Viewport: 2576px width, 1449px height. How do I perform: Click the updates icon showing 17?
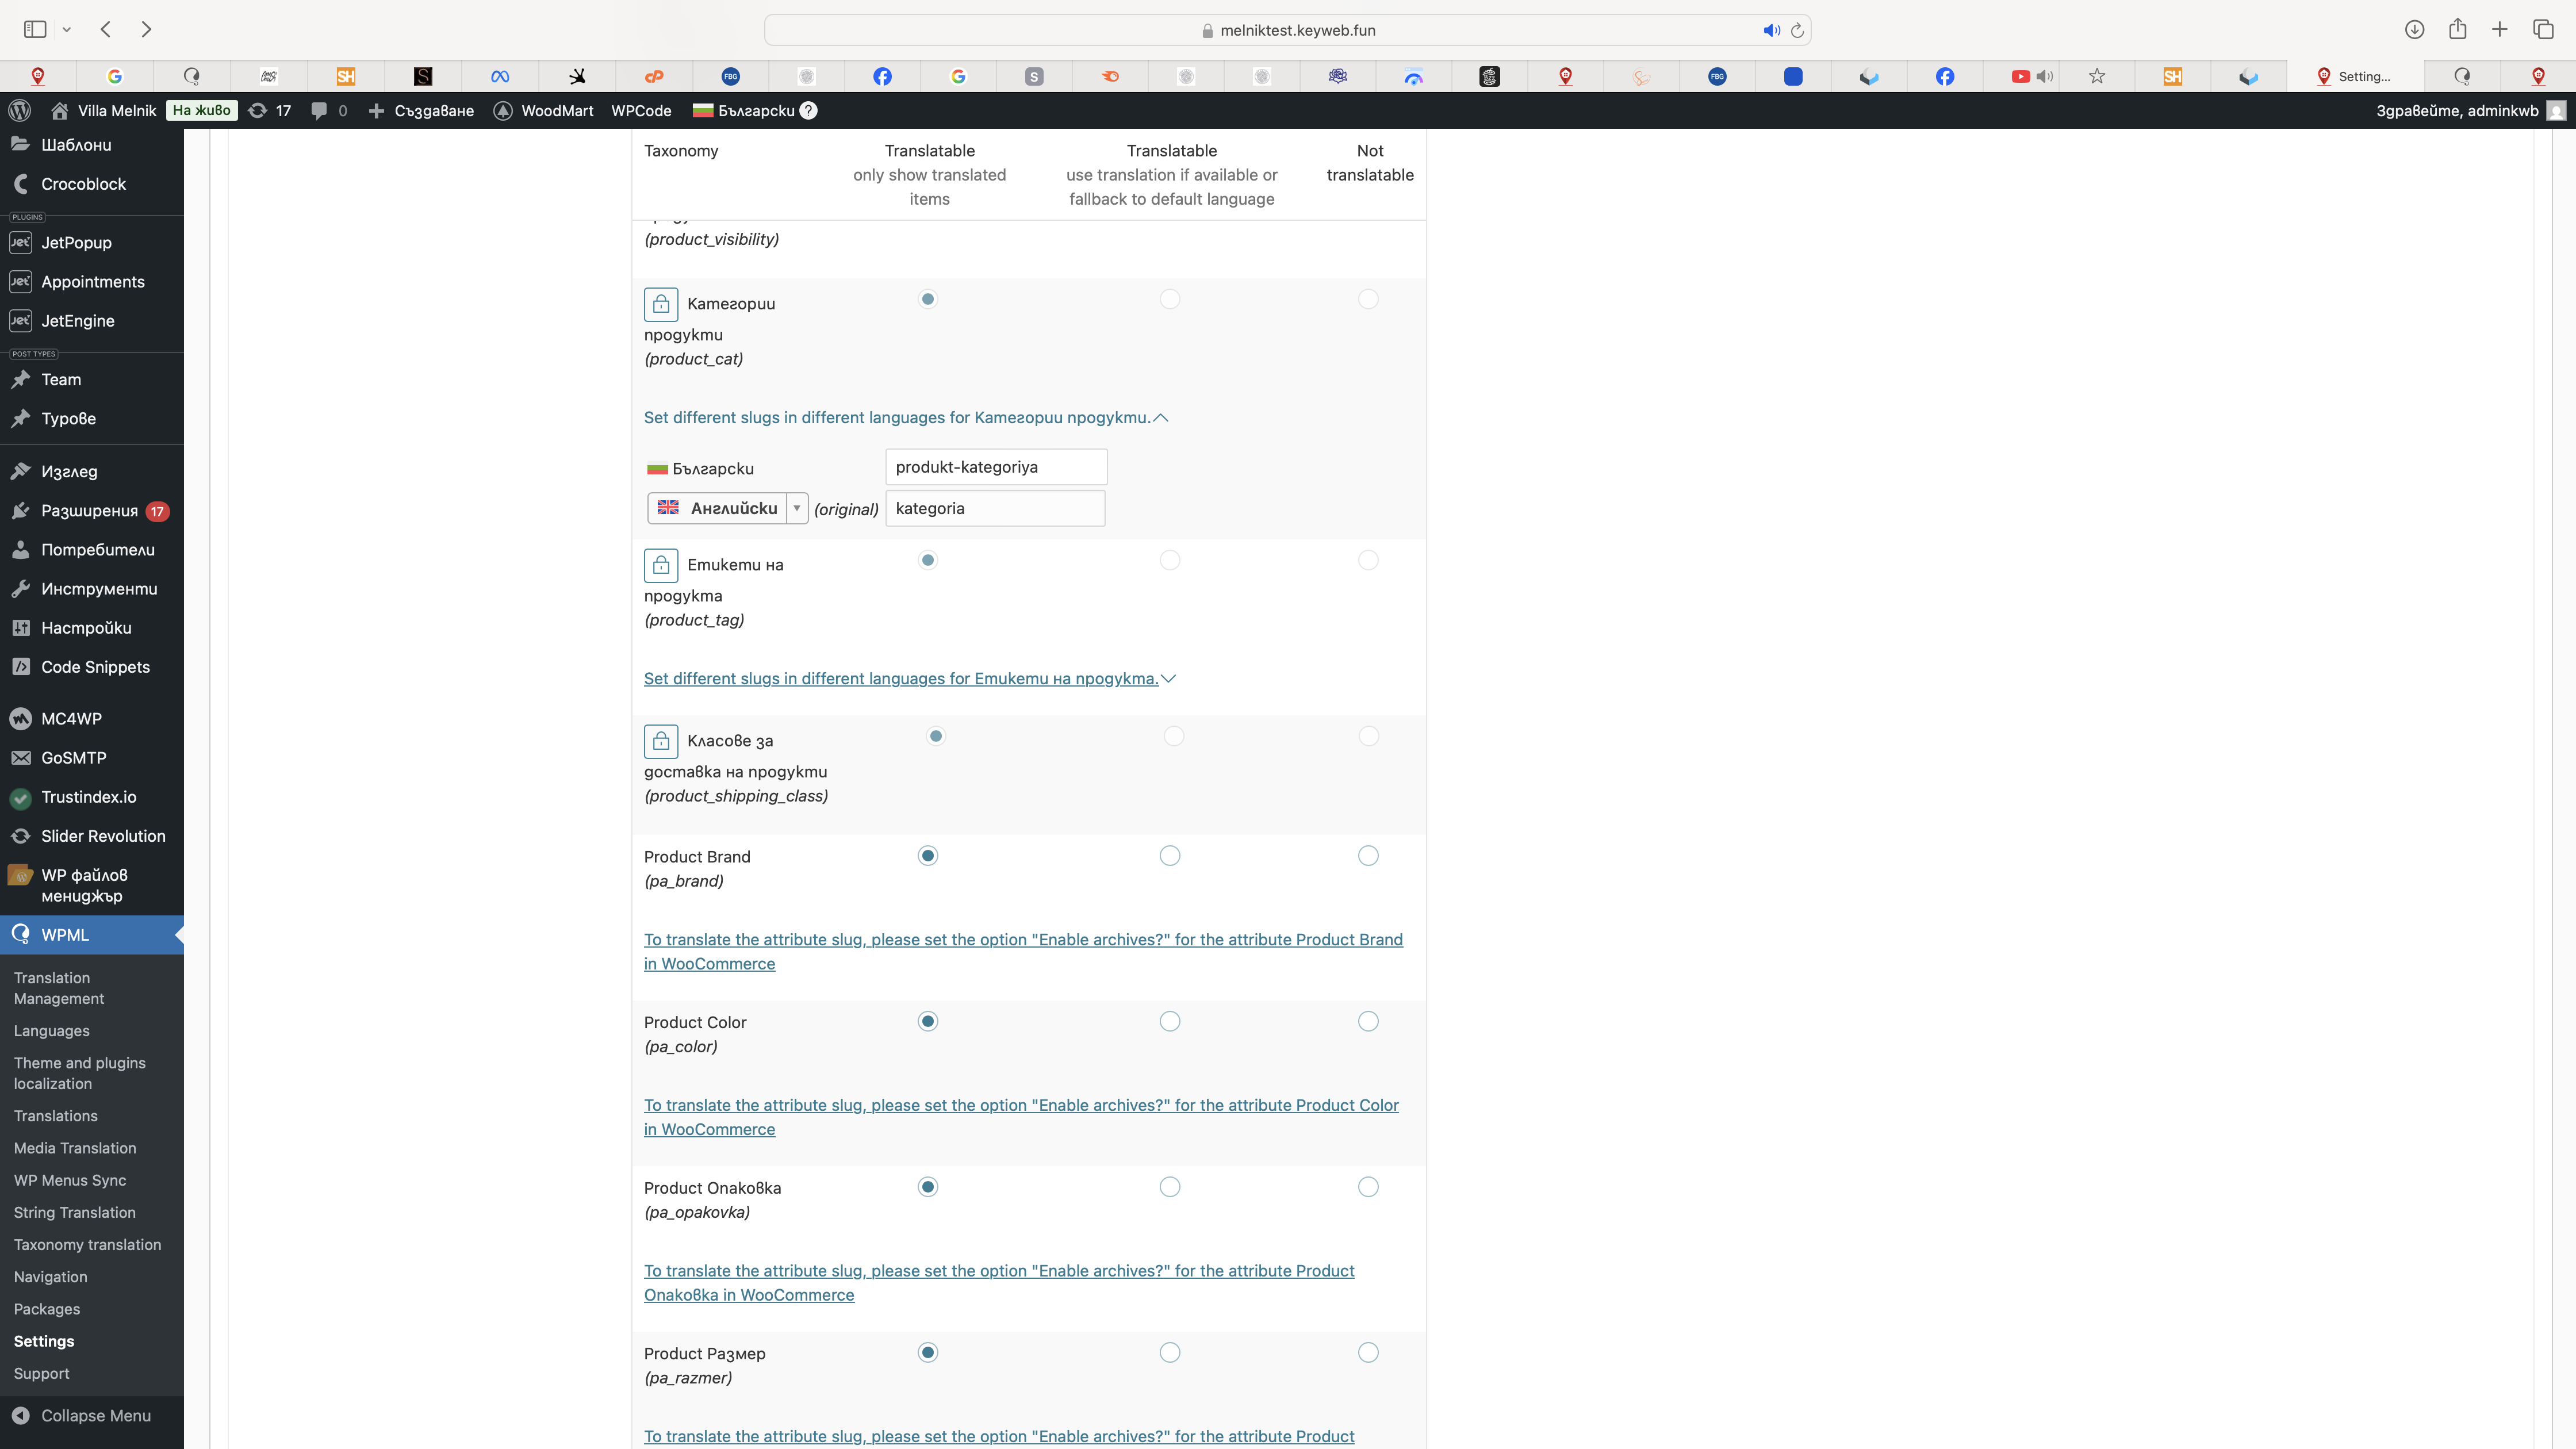[270, 110]
